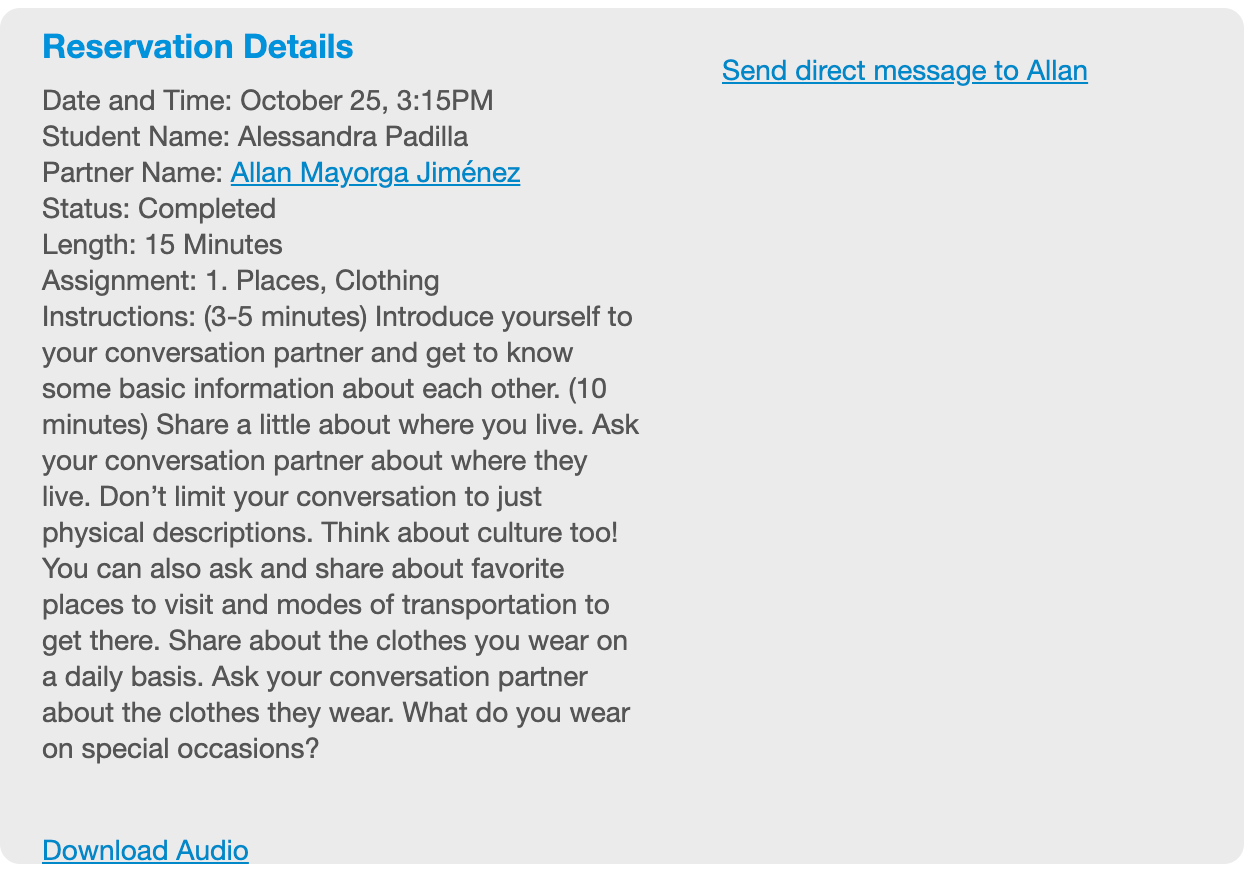This screenshot has width=1254, height=880.
Task: Open Allan Mayorga Jiménez partner profile
Action: pos(375,173)
